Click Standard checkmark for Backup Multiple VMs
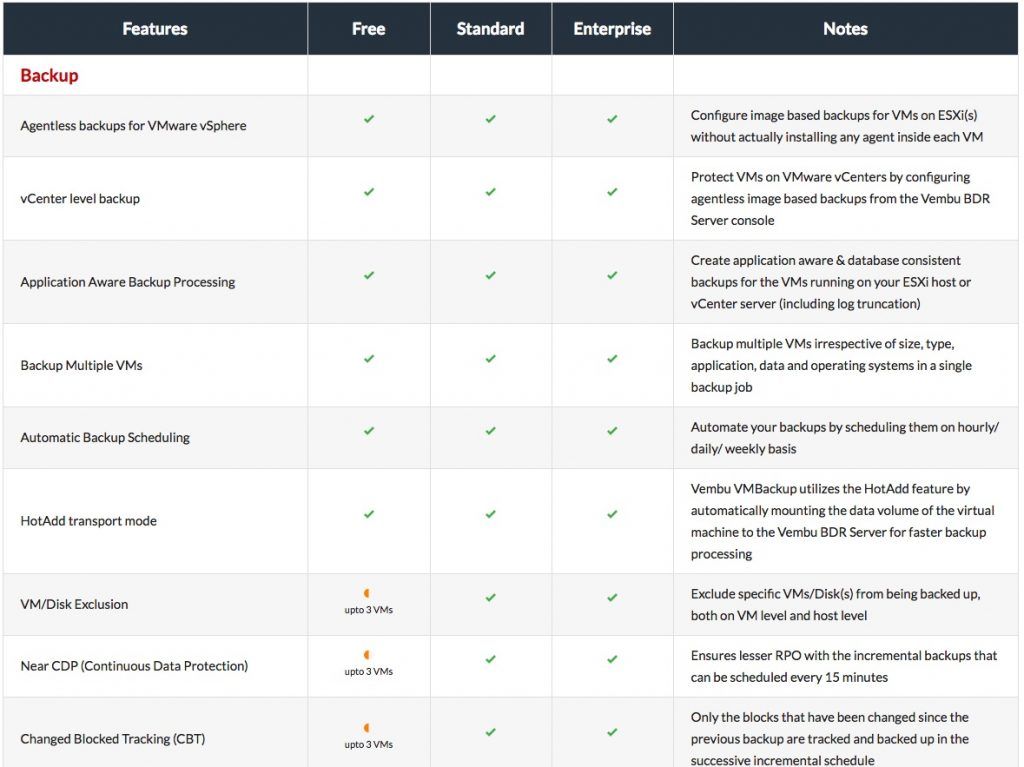 click(x=490, y=359)
